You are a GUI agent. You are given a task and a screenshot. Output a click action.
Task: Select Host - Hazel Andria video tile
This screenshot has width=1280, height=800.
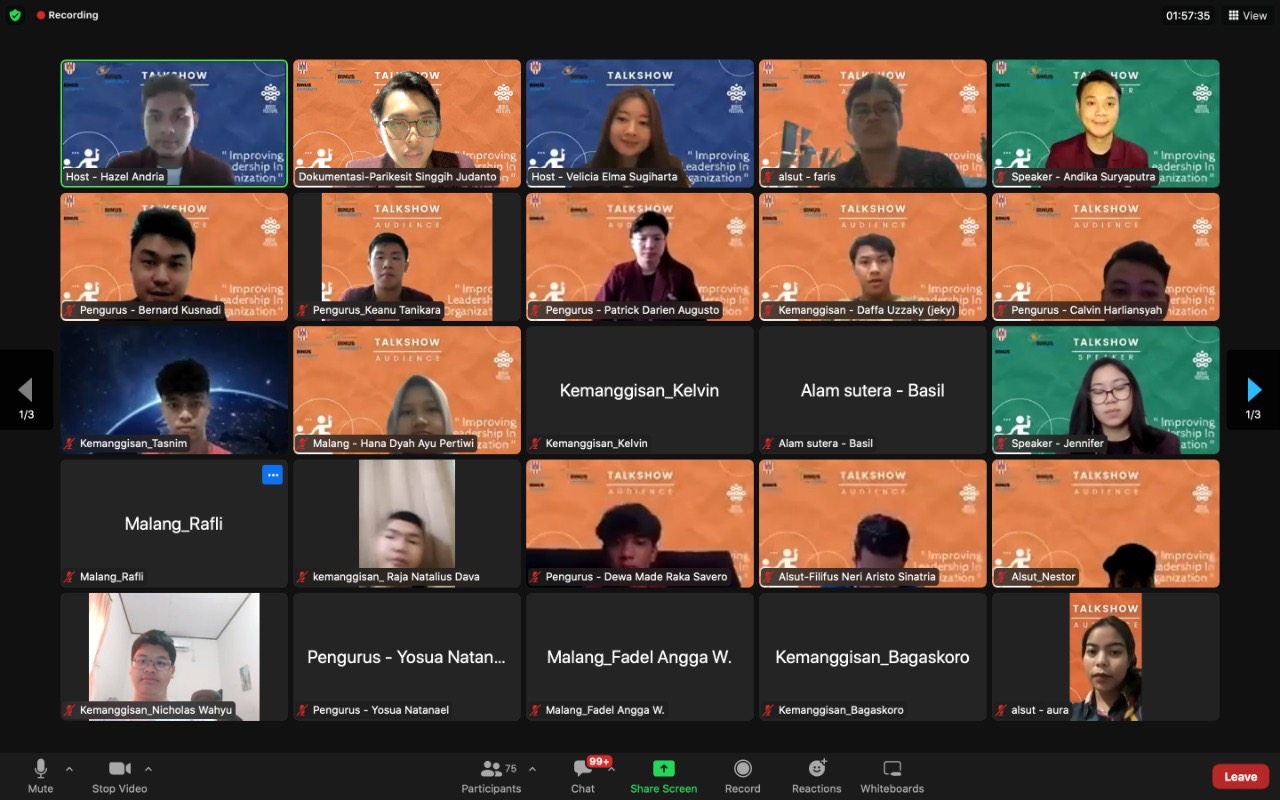[174, 123]
